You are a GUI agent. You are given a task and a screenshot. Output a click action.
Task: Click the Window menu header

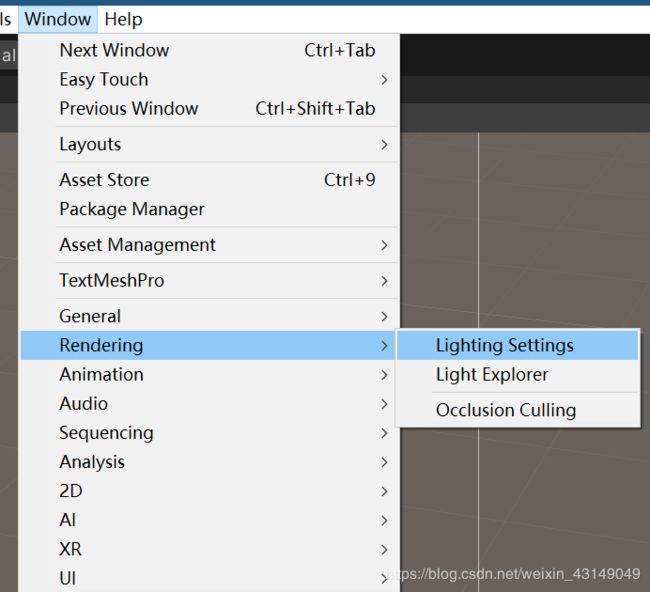point(58,19)
